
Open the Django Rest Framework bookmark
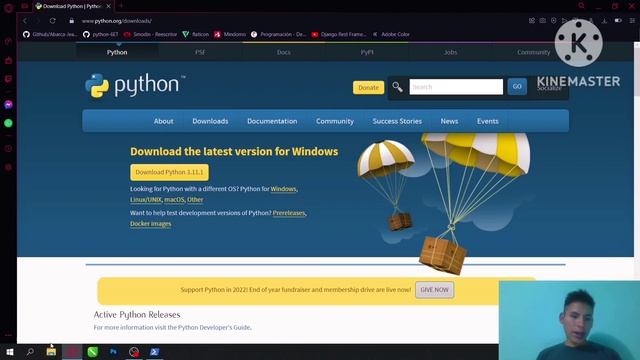click(x=339, y=34)
